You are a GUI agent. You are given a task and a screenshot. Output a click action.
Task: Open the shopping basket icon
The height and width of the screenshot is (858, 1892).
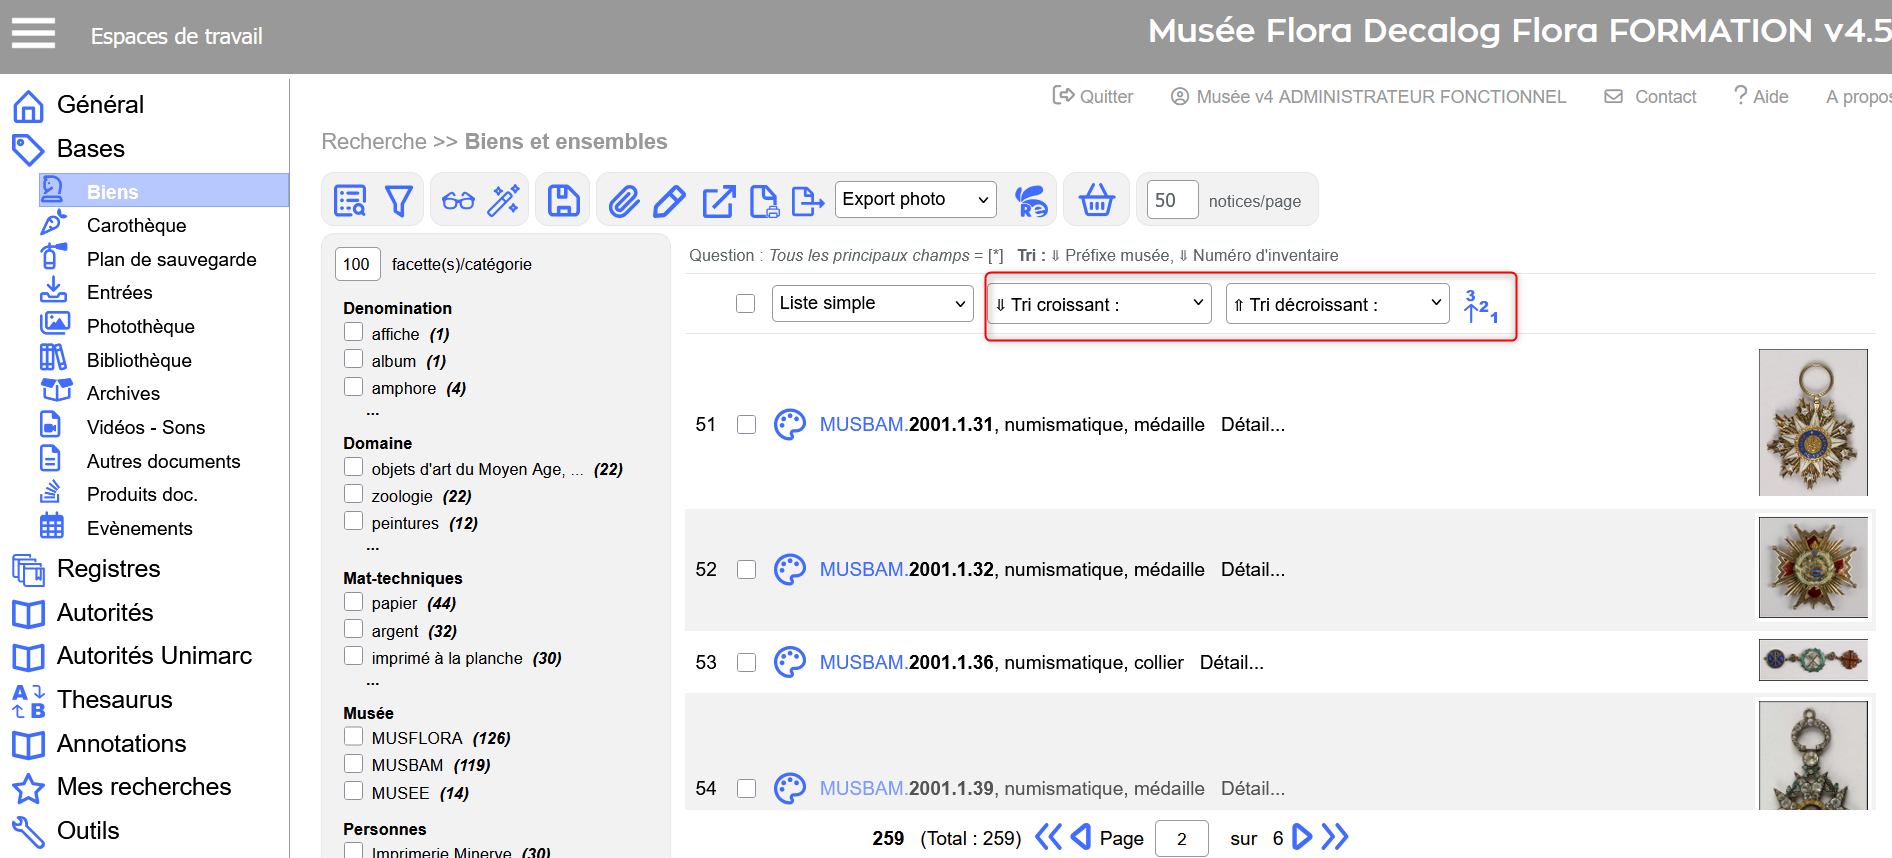pyautogui.click(x=1096, y=201)
